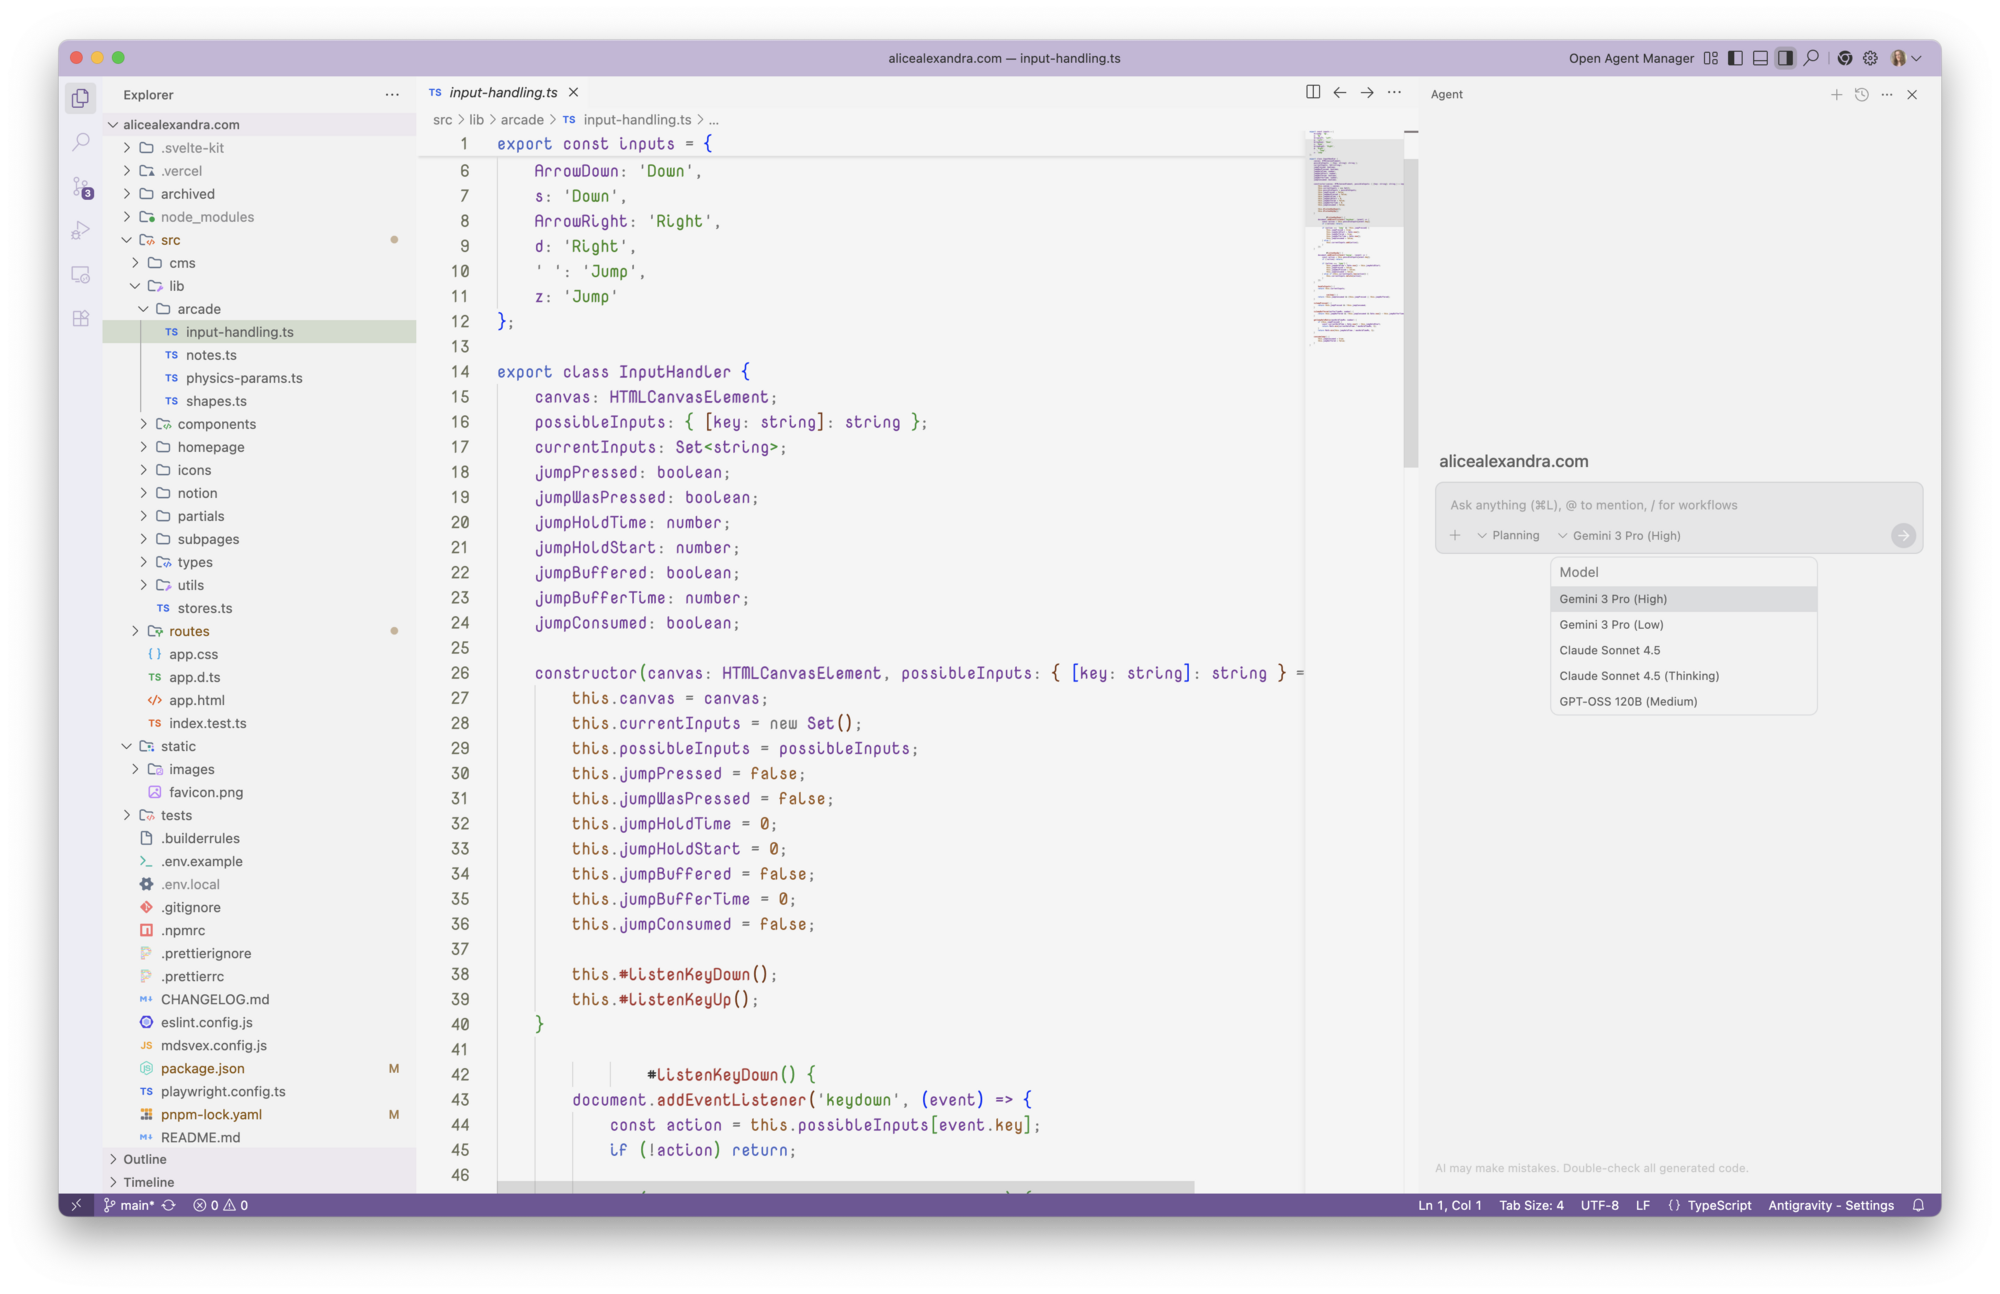The width and height of the screenshot is (2000, 1294).
Task: Open the Extensions view icon
Action: click(x=81, y=319)
